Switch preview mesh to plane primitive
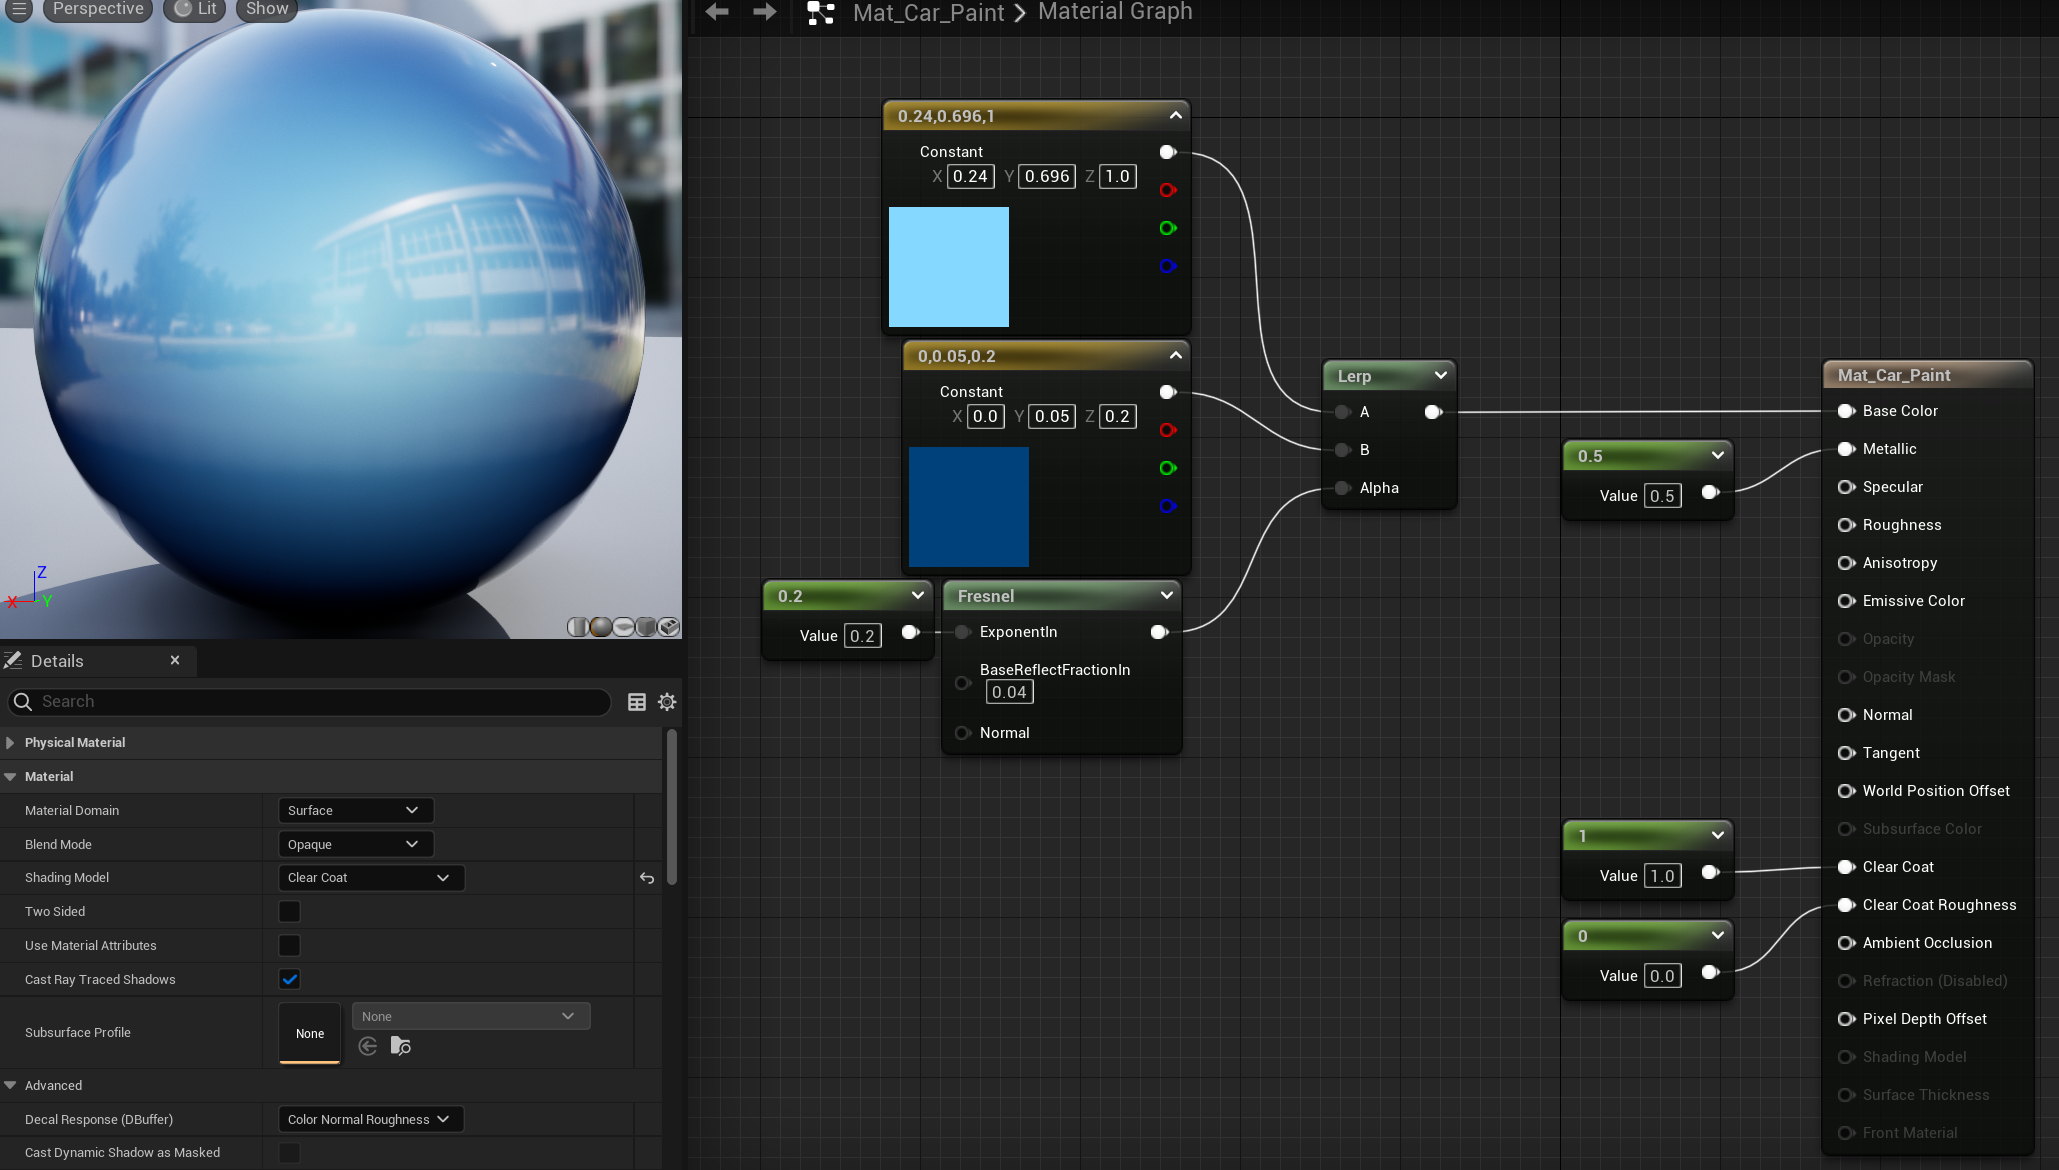Screen dimensions: 2059x1170 [623, 627]
